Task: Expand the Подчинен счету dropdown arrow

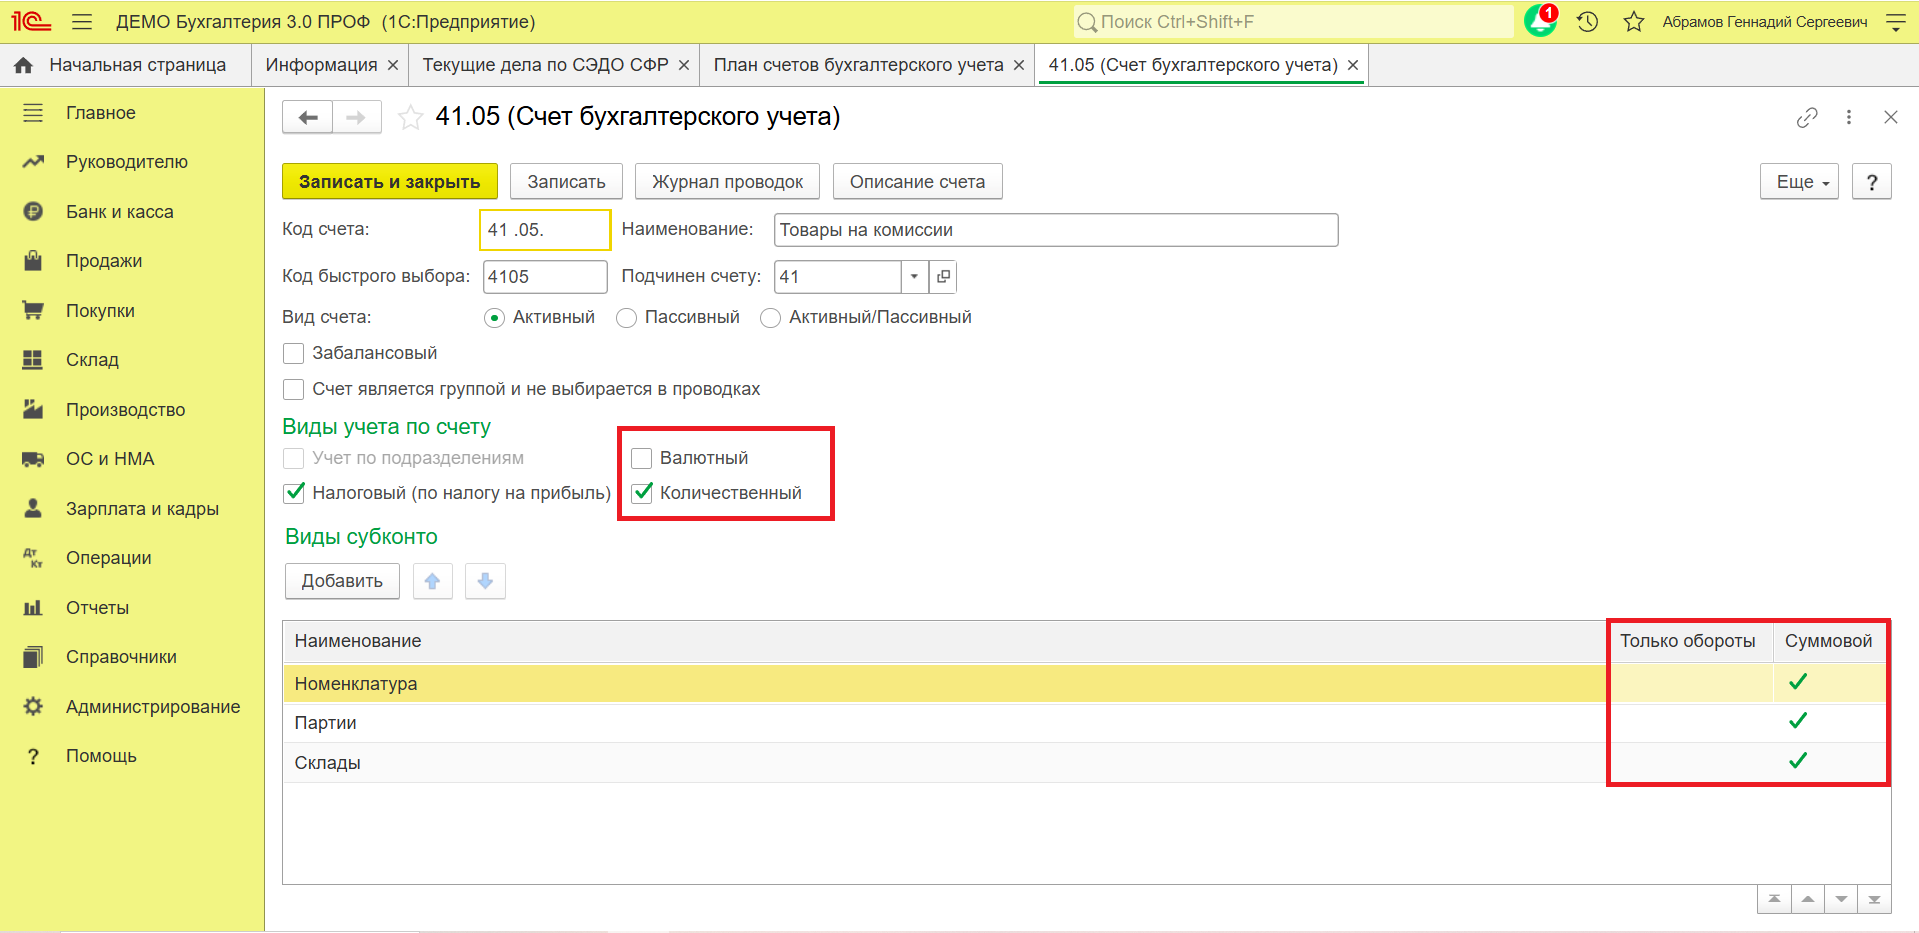Action: [x=914, y=277]
